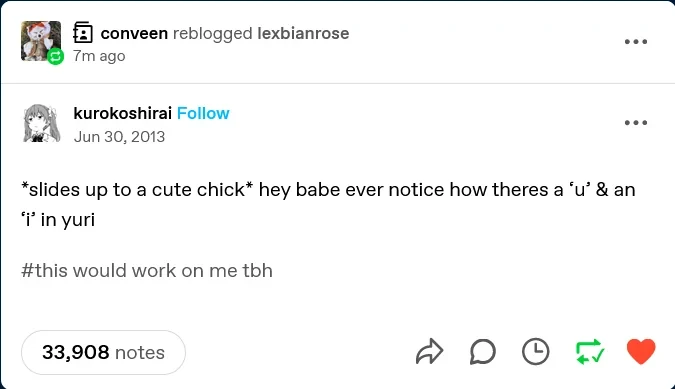Click the Jun 30, 2013 timestamp
This screenshot has width=675, height=389.
[119, 137]
